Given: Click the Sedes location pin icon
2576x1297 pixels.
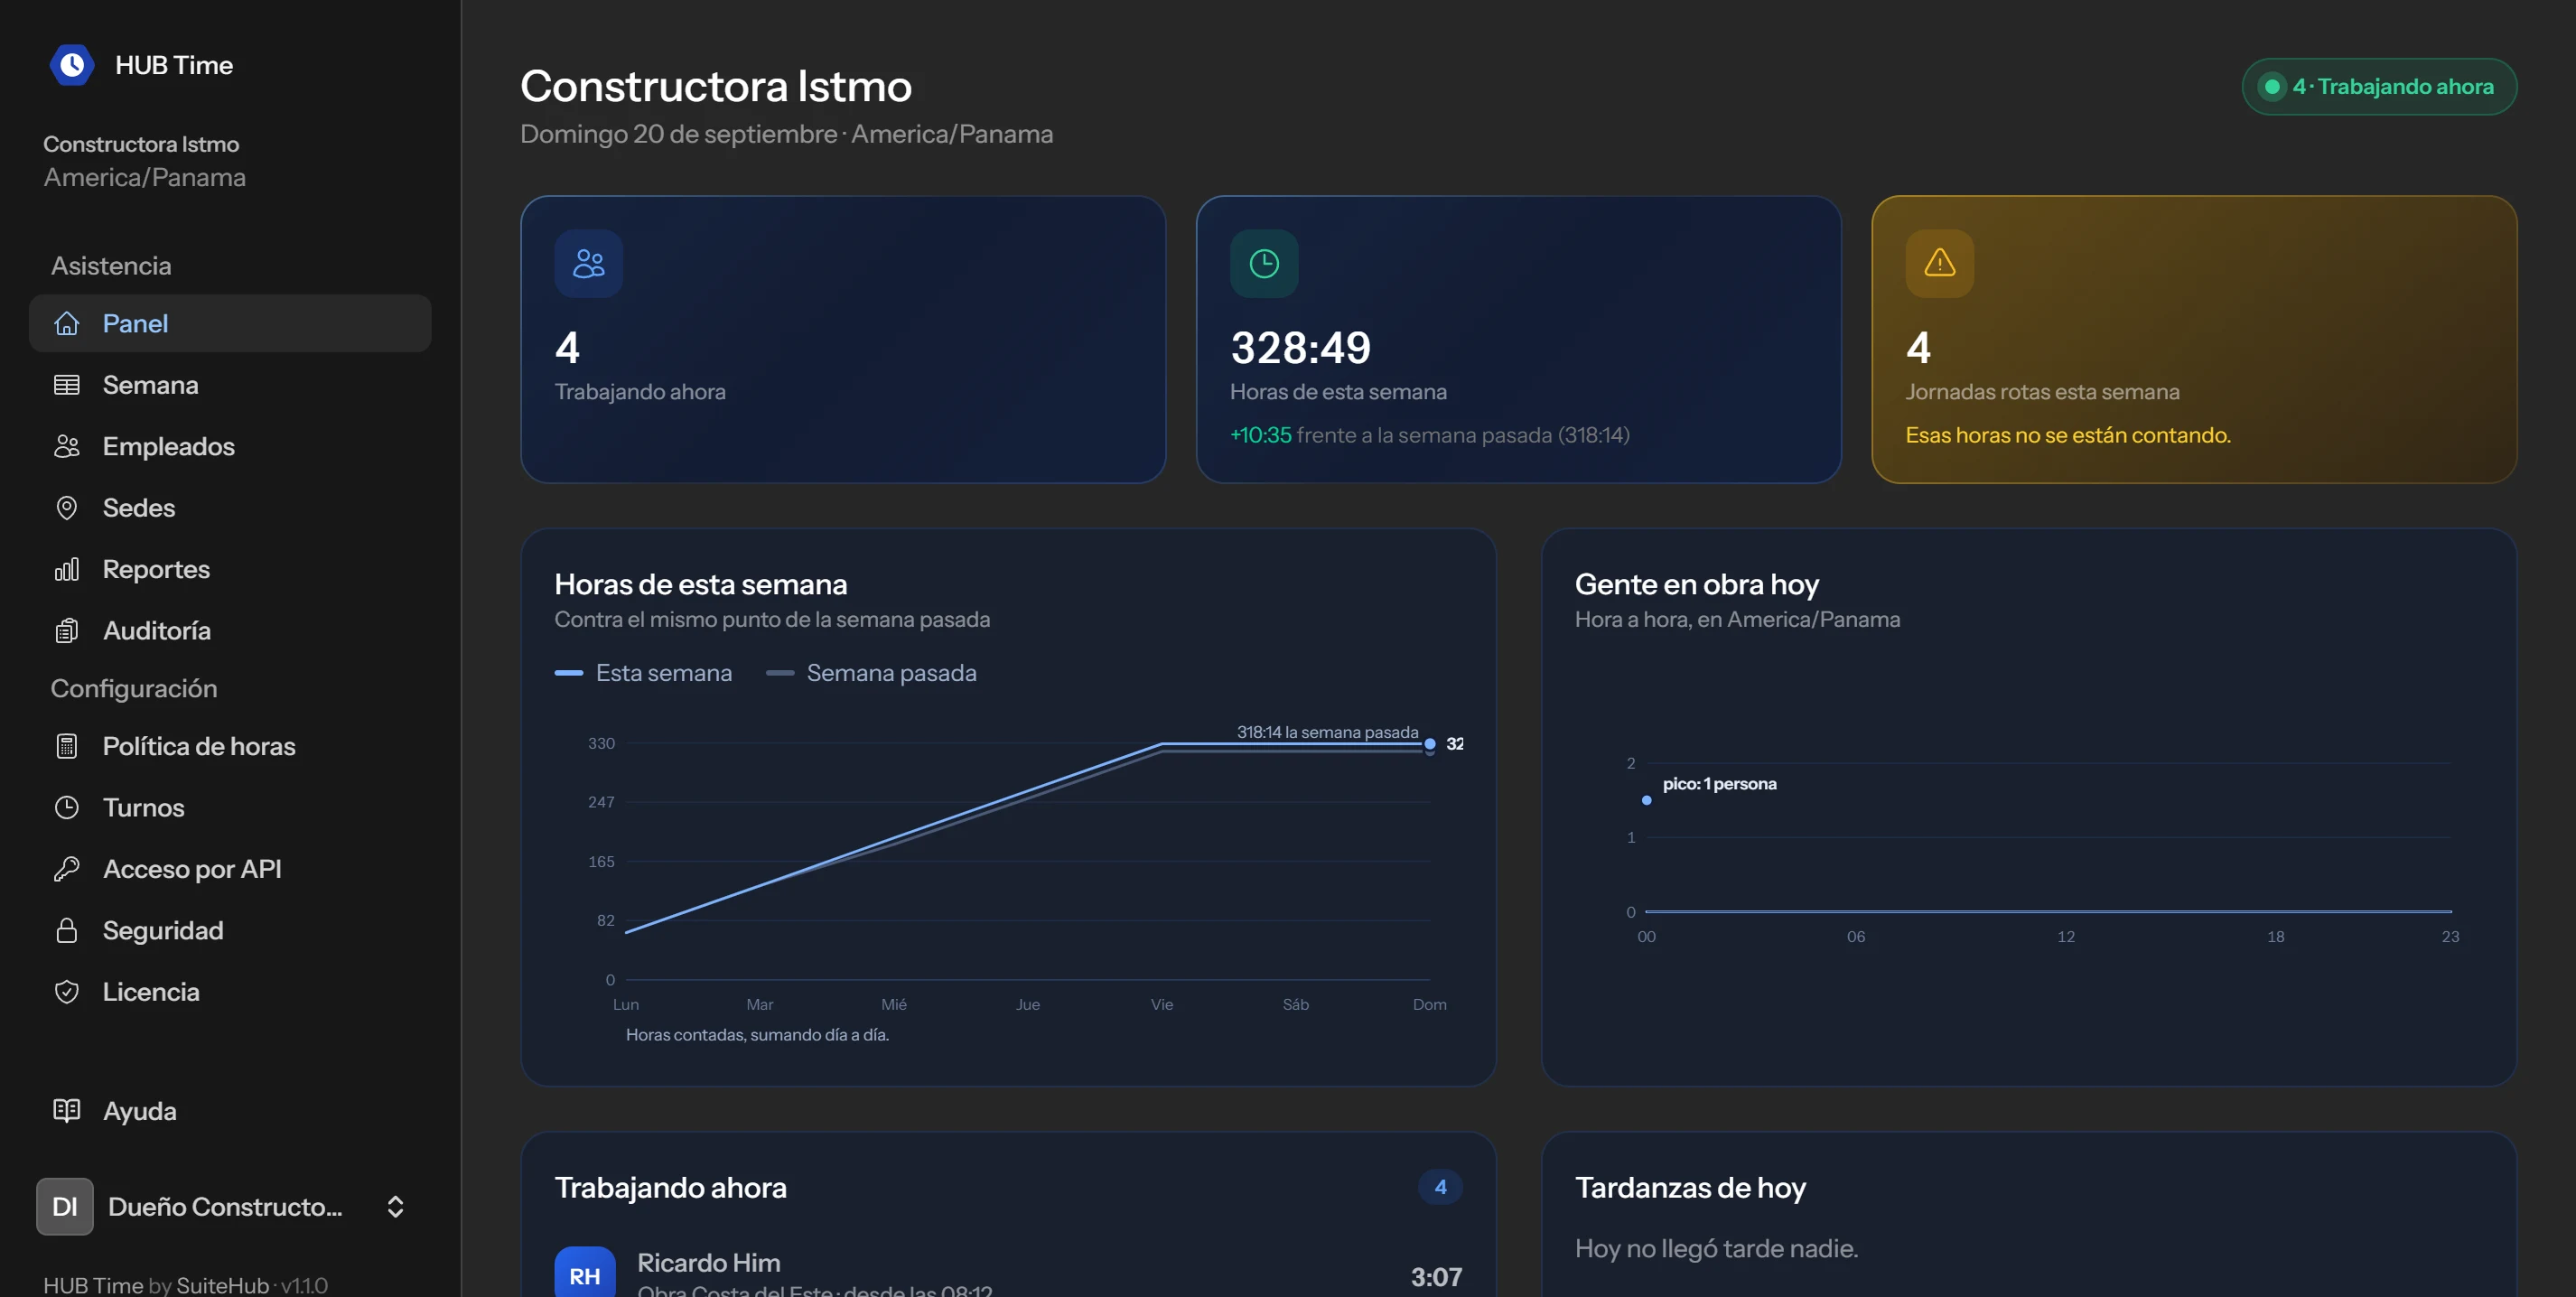Looking at the screenshot, I should pyautogui.click(x=67, y=508).
